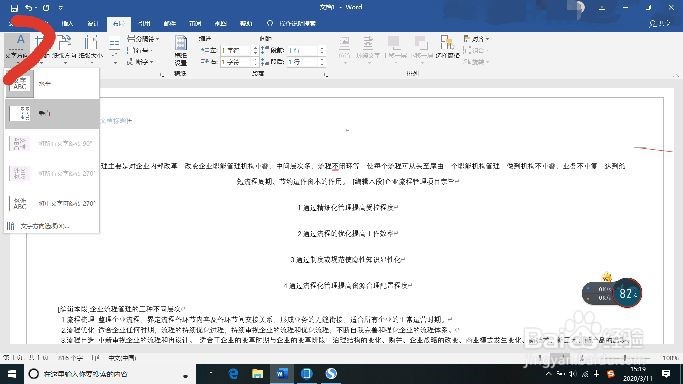
Task: Adjust the left indent spinner arrows
Action: point(256,51)
